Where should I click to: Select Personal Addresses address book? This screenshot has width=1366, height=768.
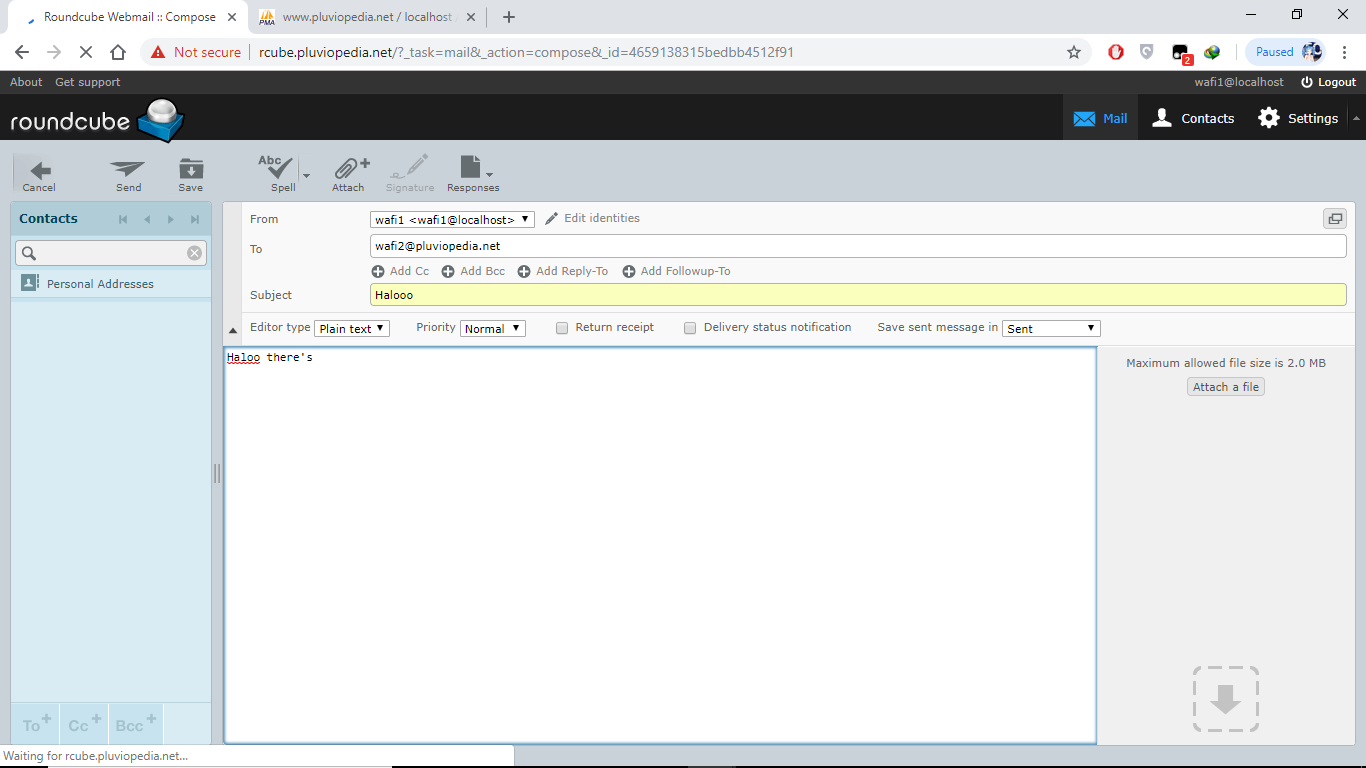111,284
